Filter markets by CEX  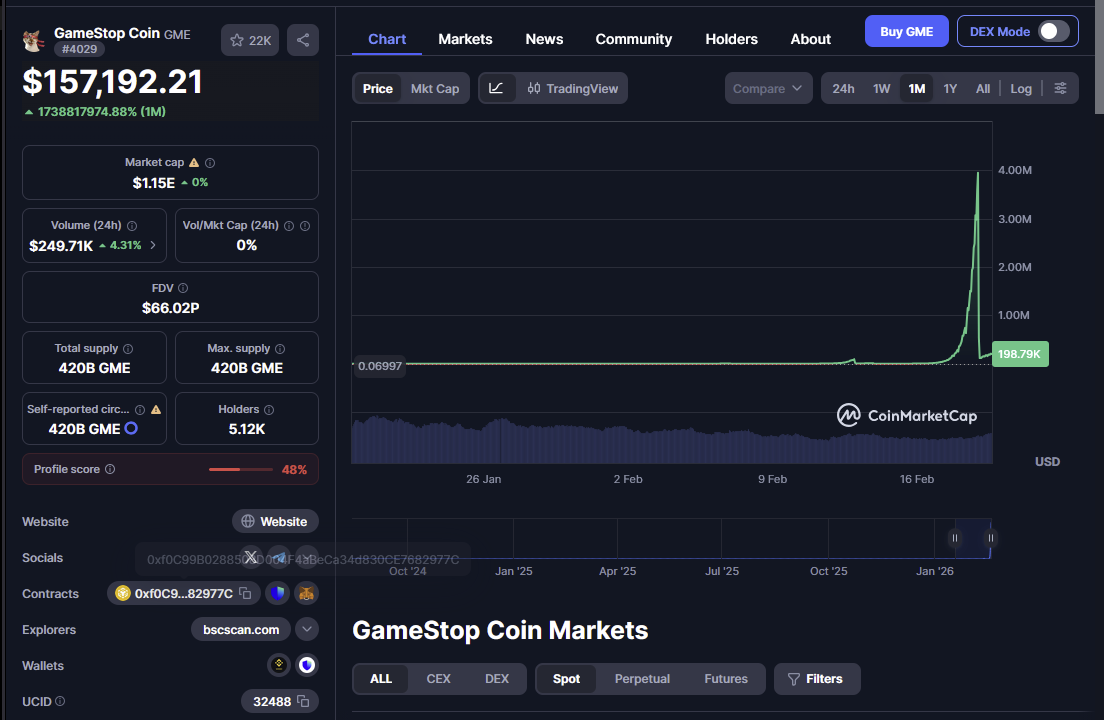coord(438,678)
